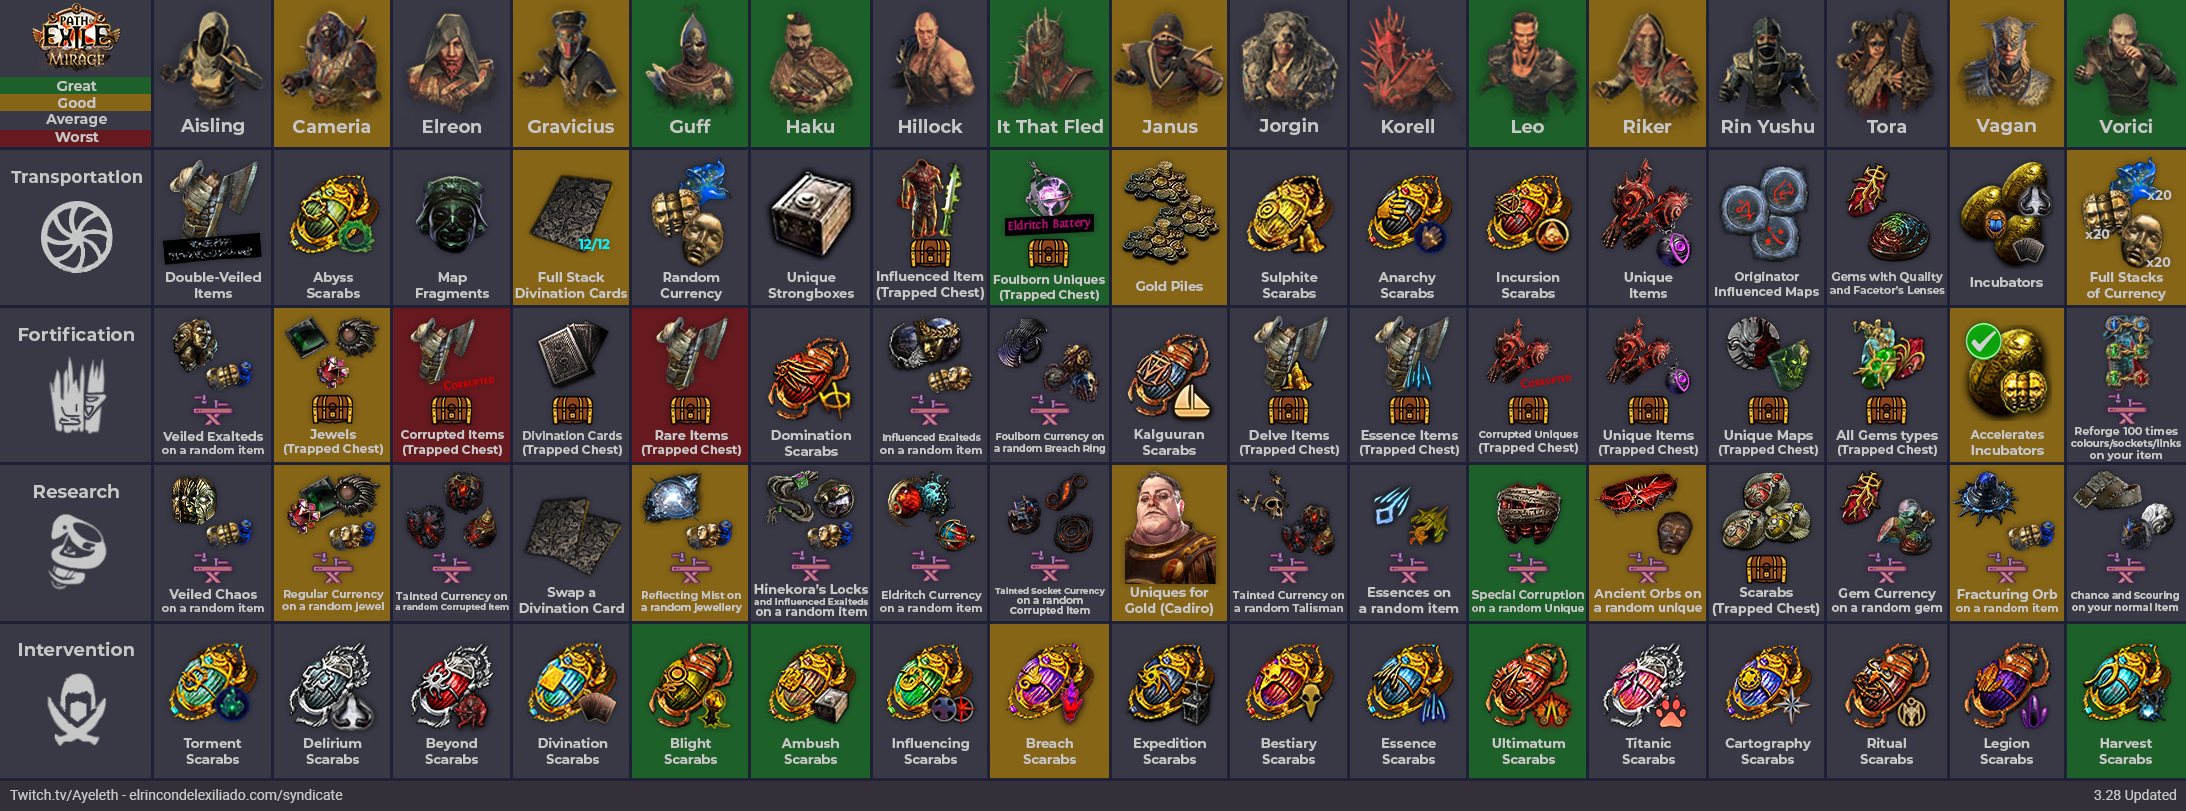The width and height of the screenshot is (2186, 811).
Task: Click the Transportation division icon
Action: 76,237
